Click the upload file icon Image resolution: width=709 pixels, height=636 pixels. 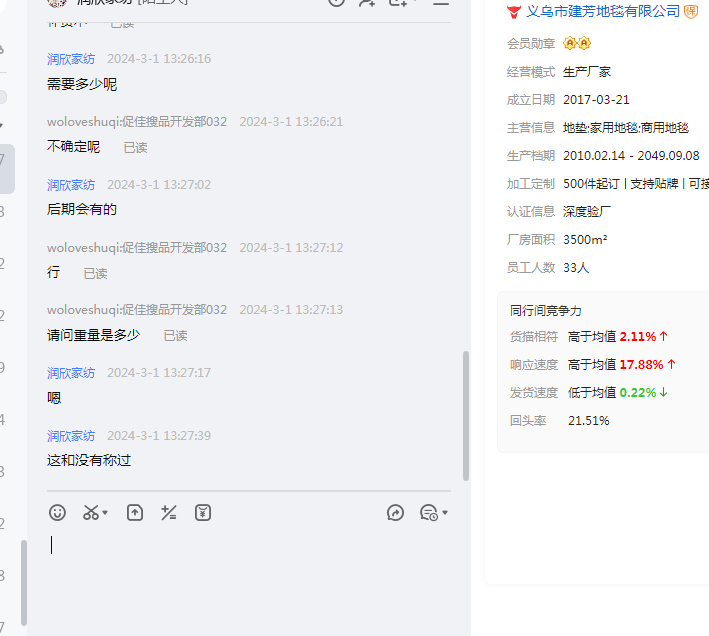pyautogui.click(x=135, y=513)
